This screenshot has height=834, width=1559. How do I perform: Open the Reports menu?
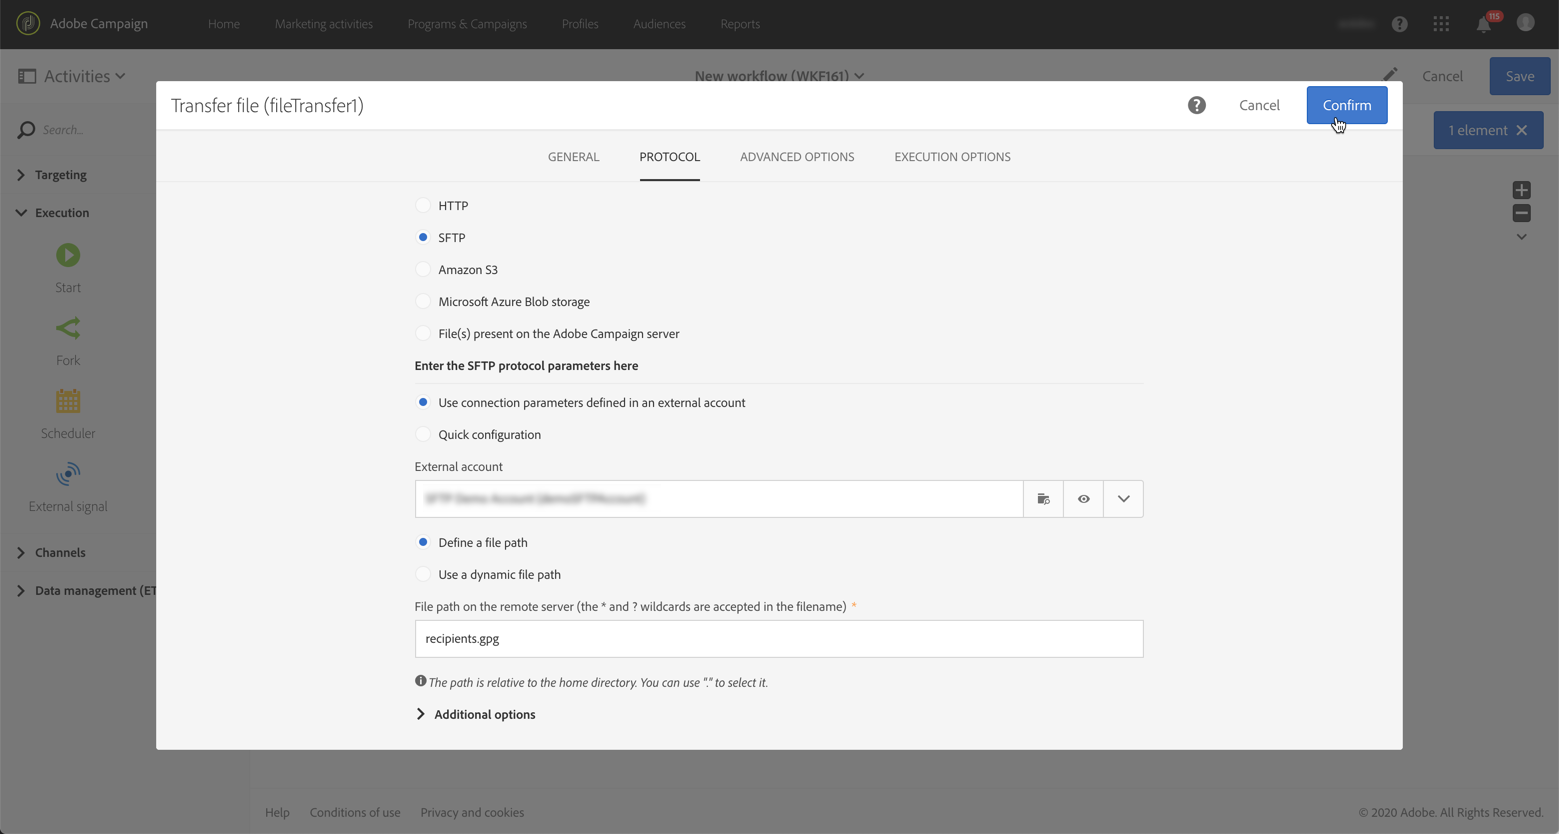(740, 24)
